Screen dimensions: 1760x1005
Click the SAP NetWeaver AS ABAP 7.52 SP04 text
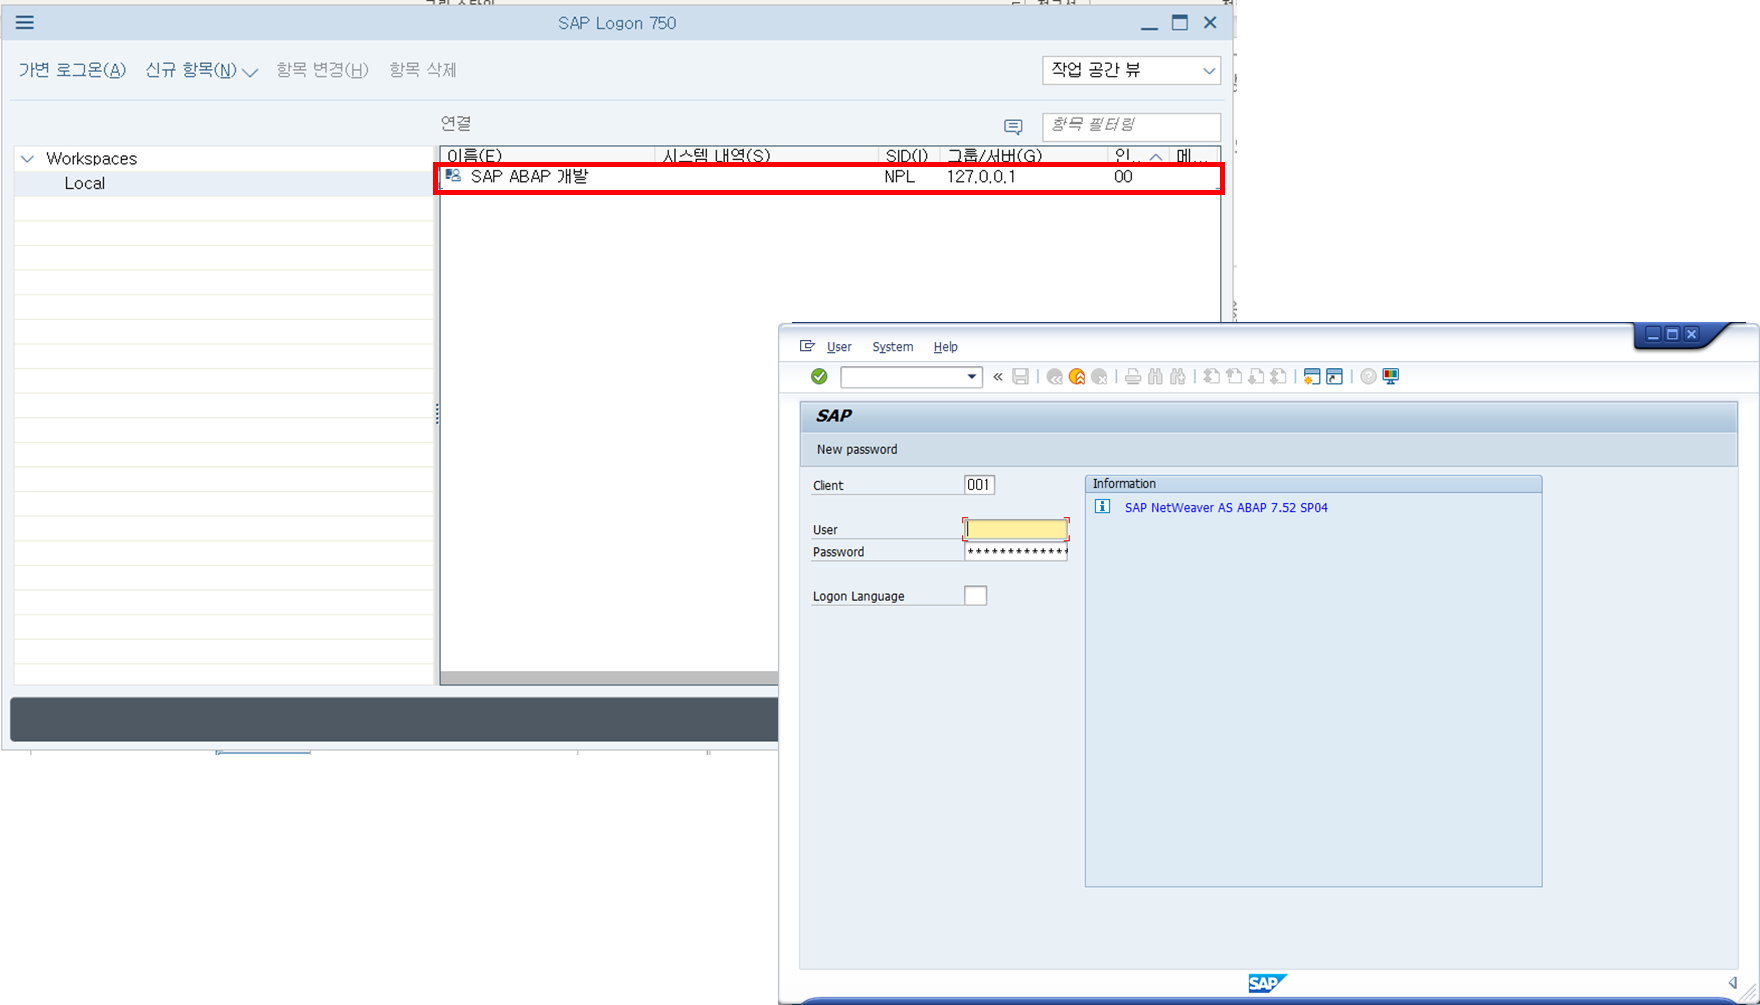coord(1226,507)
